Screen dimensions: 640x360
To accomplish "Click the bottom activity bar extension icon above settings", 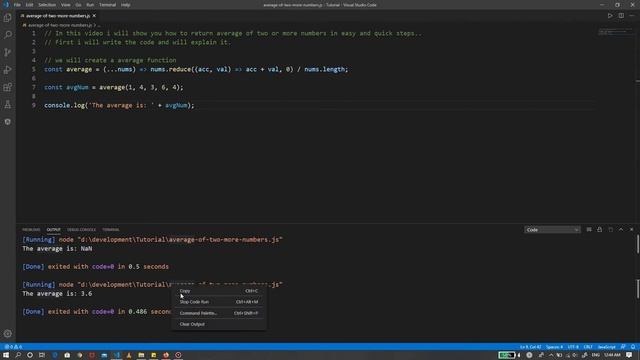I will pos(8,122).
